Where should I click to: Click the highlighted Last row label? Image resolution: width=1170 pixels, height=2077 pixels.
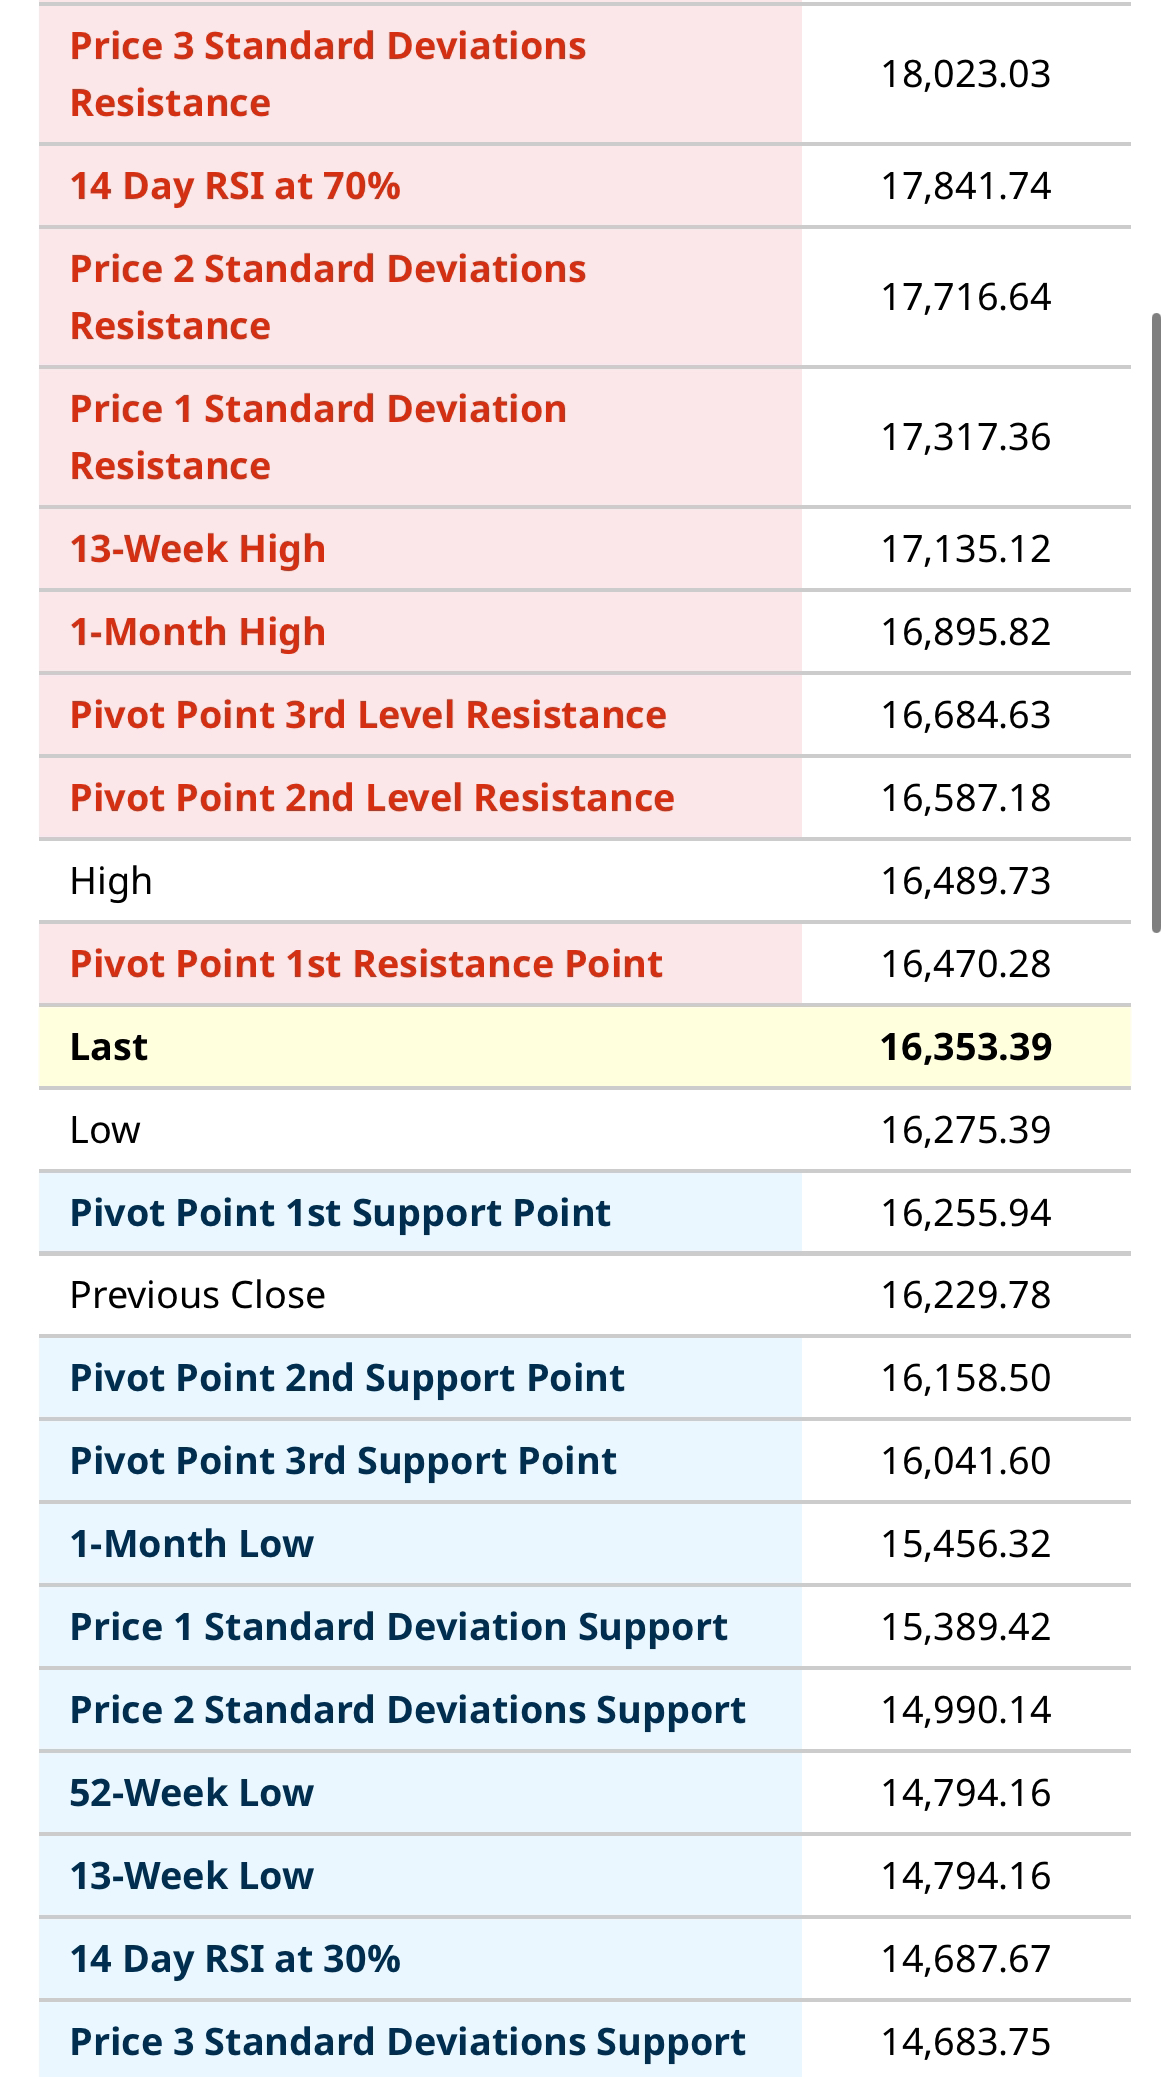[x=109, y=1047]
